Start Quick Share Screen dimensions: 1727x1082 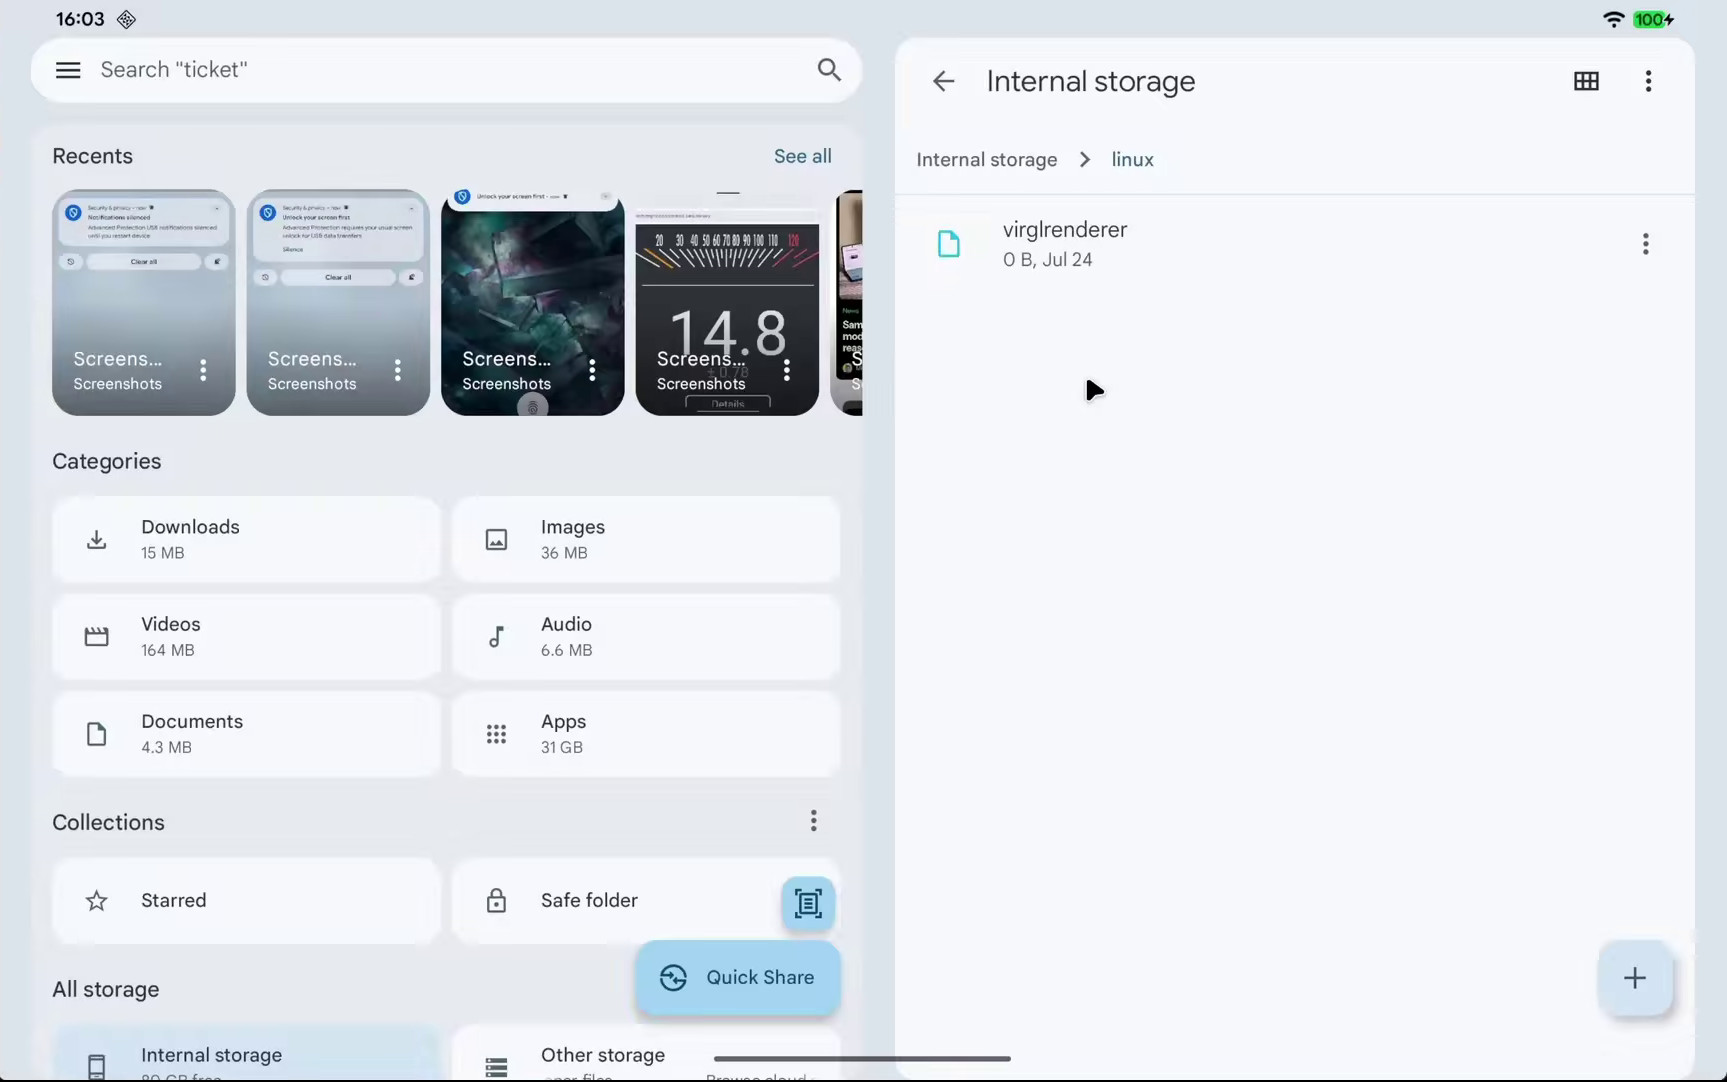tap(738, 977)
